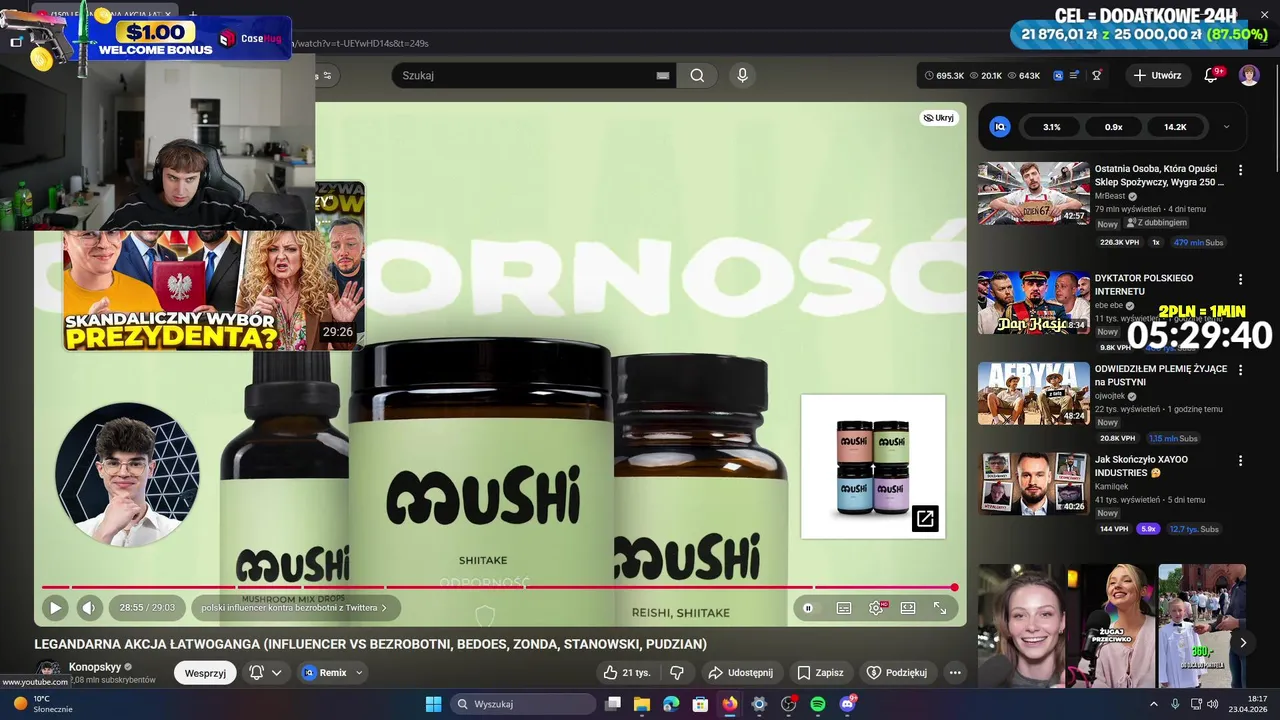Click the search magnifier button

click(697, 75)
